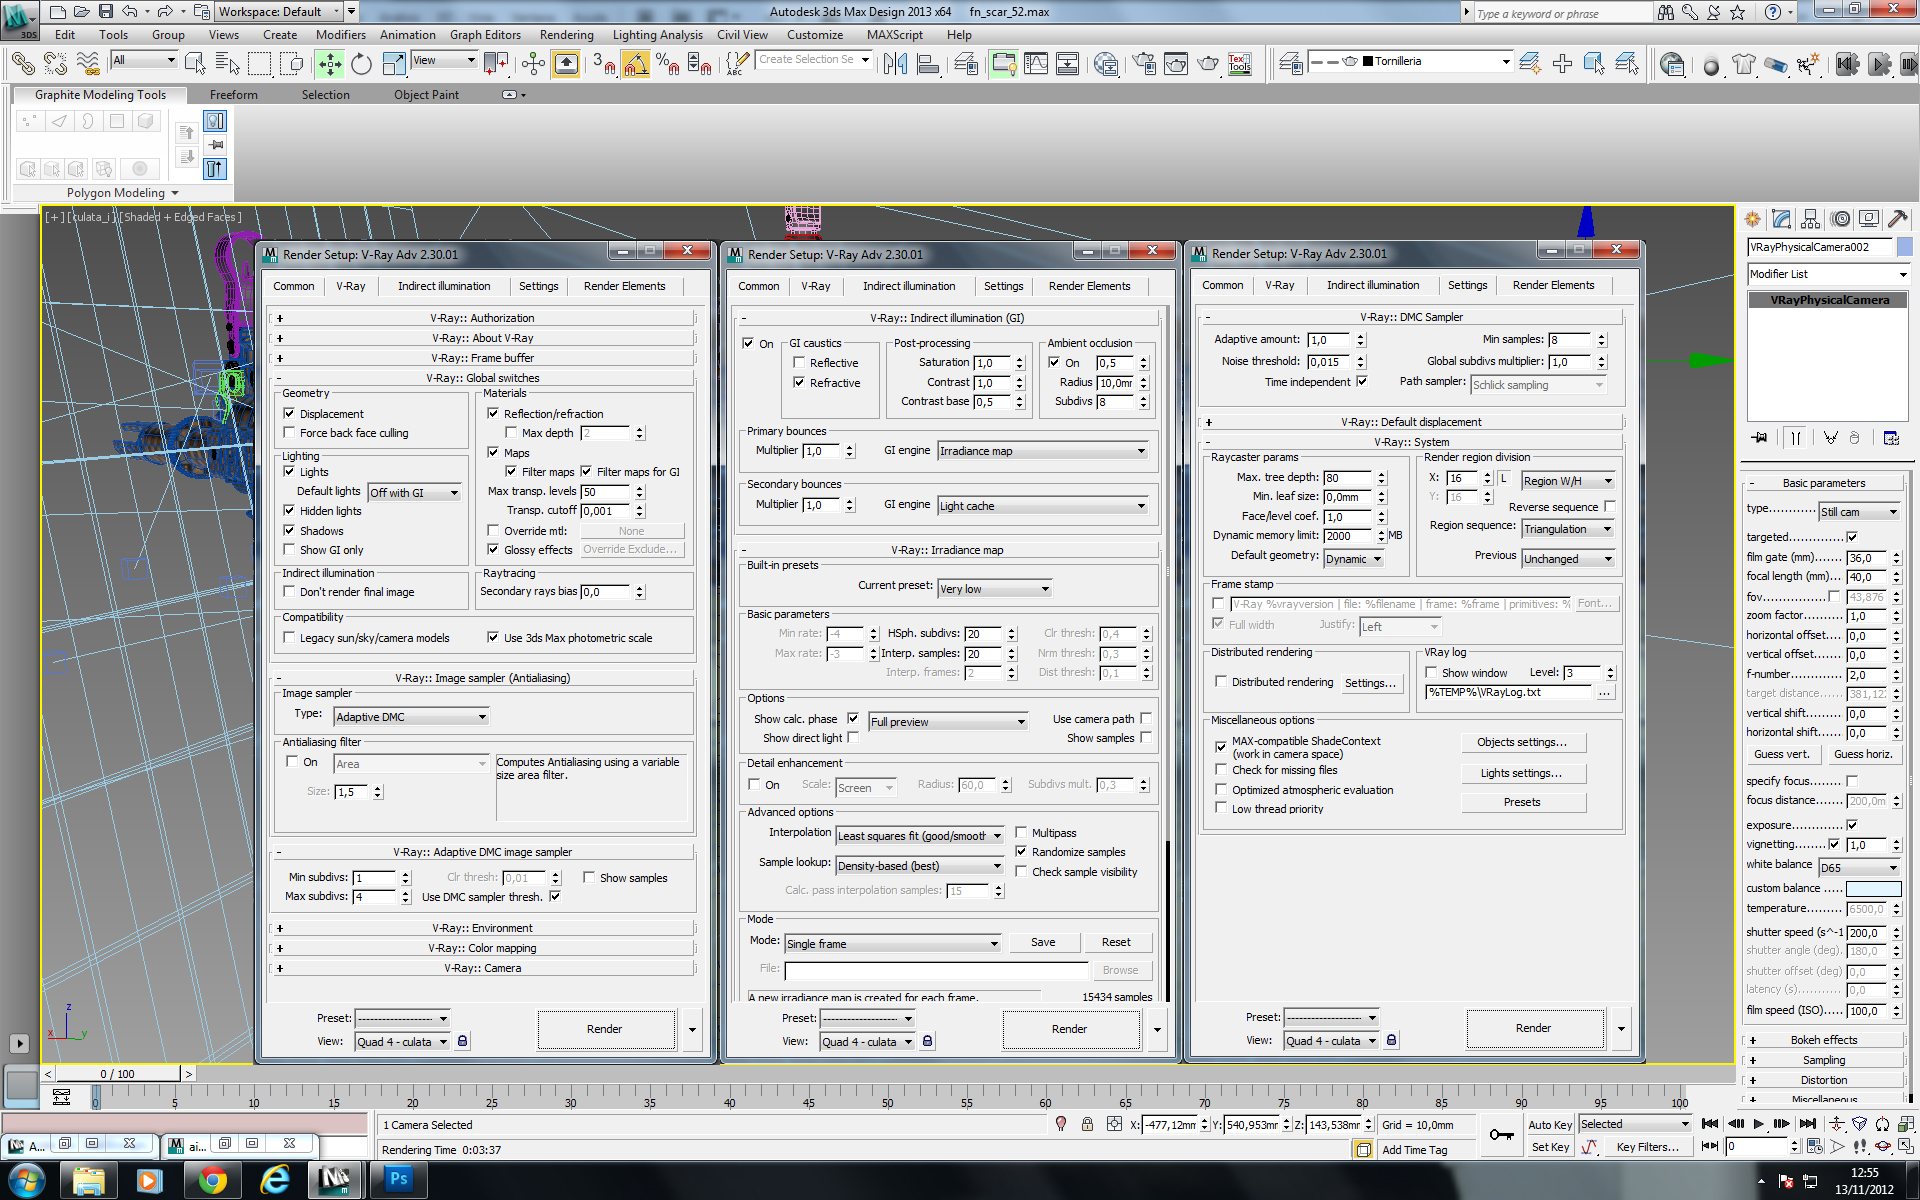Activate the Select and Rotate tool
1920x1200 pixels.
pos(361,65)
